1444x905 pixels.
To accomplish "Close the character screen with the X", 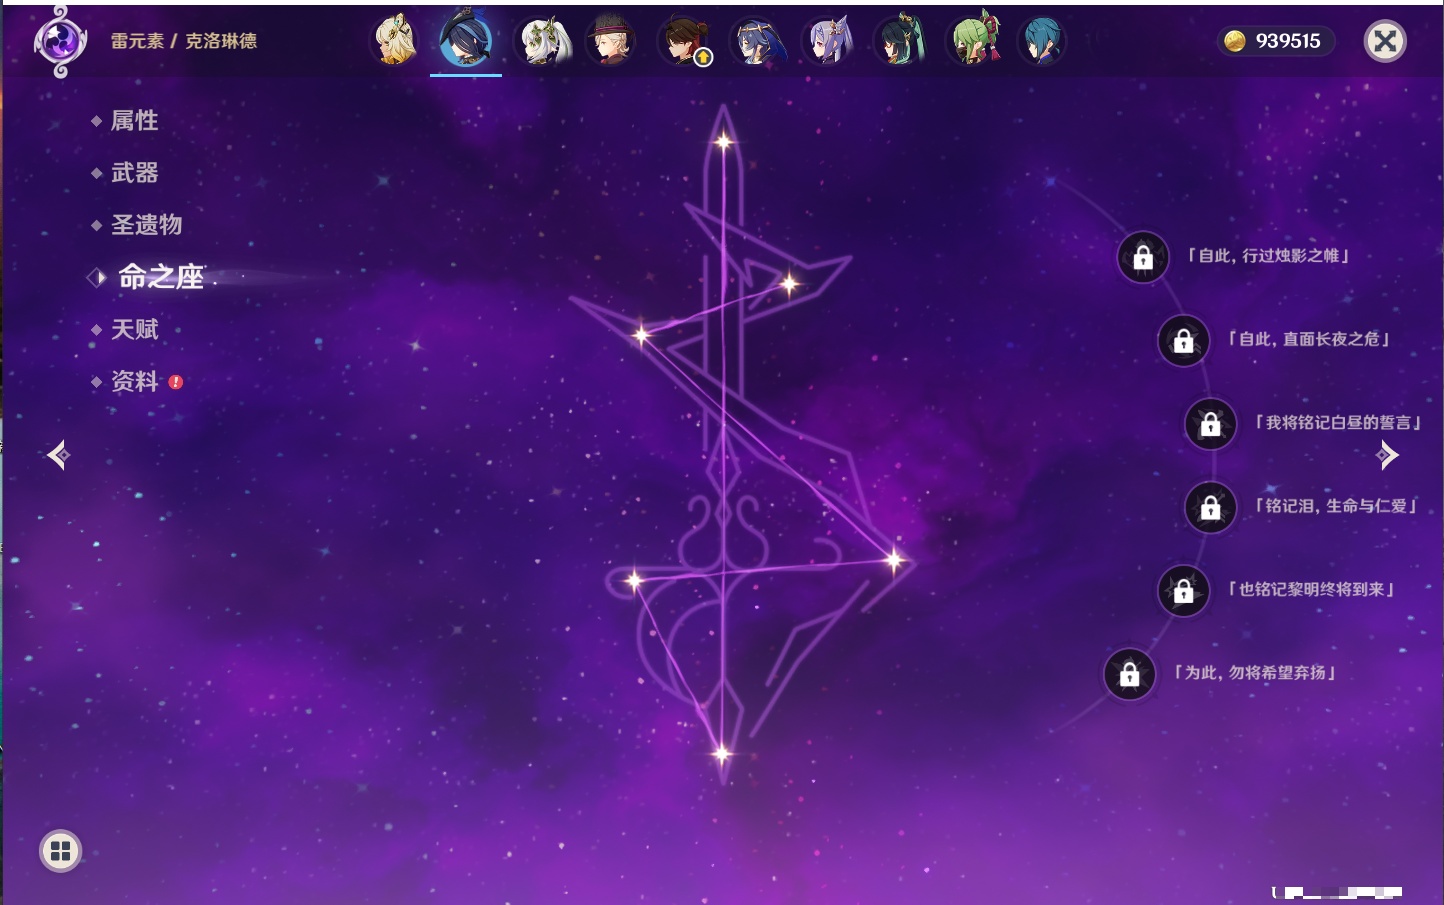I will click(1385, 41).
